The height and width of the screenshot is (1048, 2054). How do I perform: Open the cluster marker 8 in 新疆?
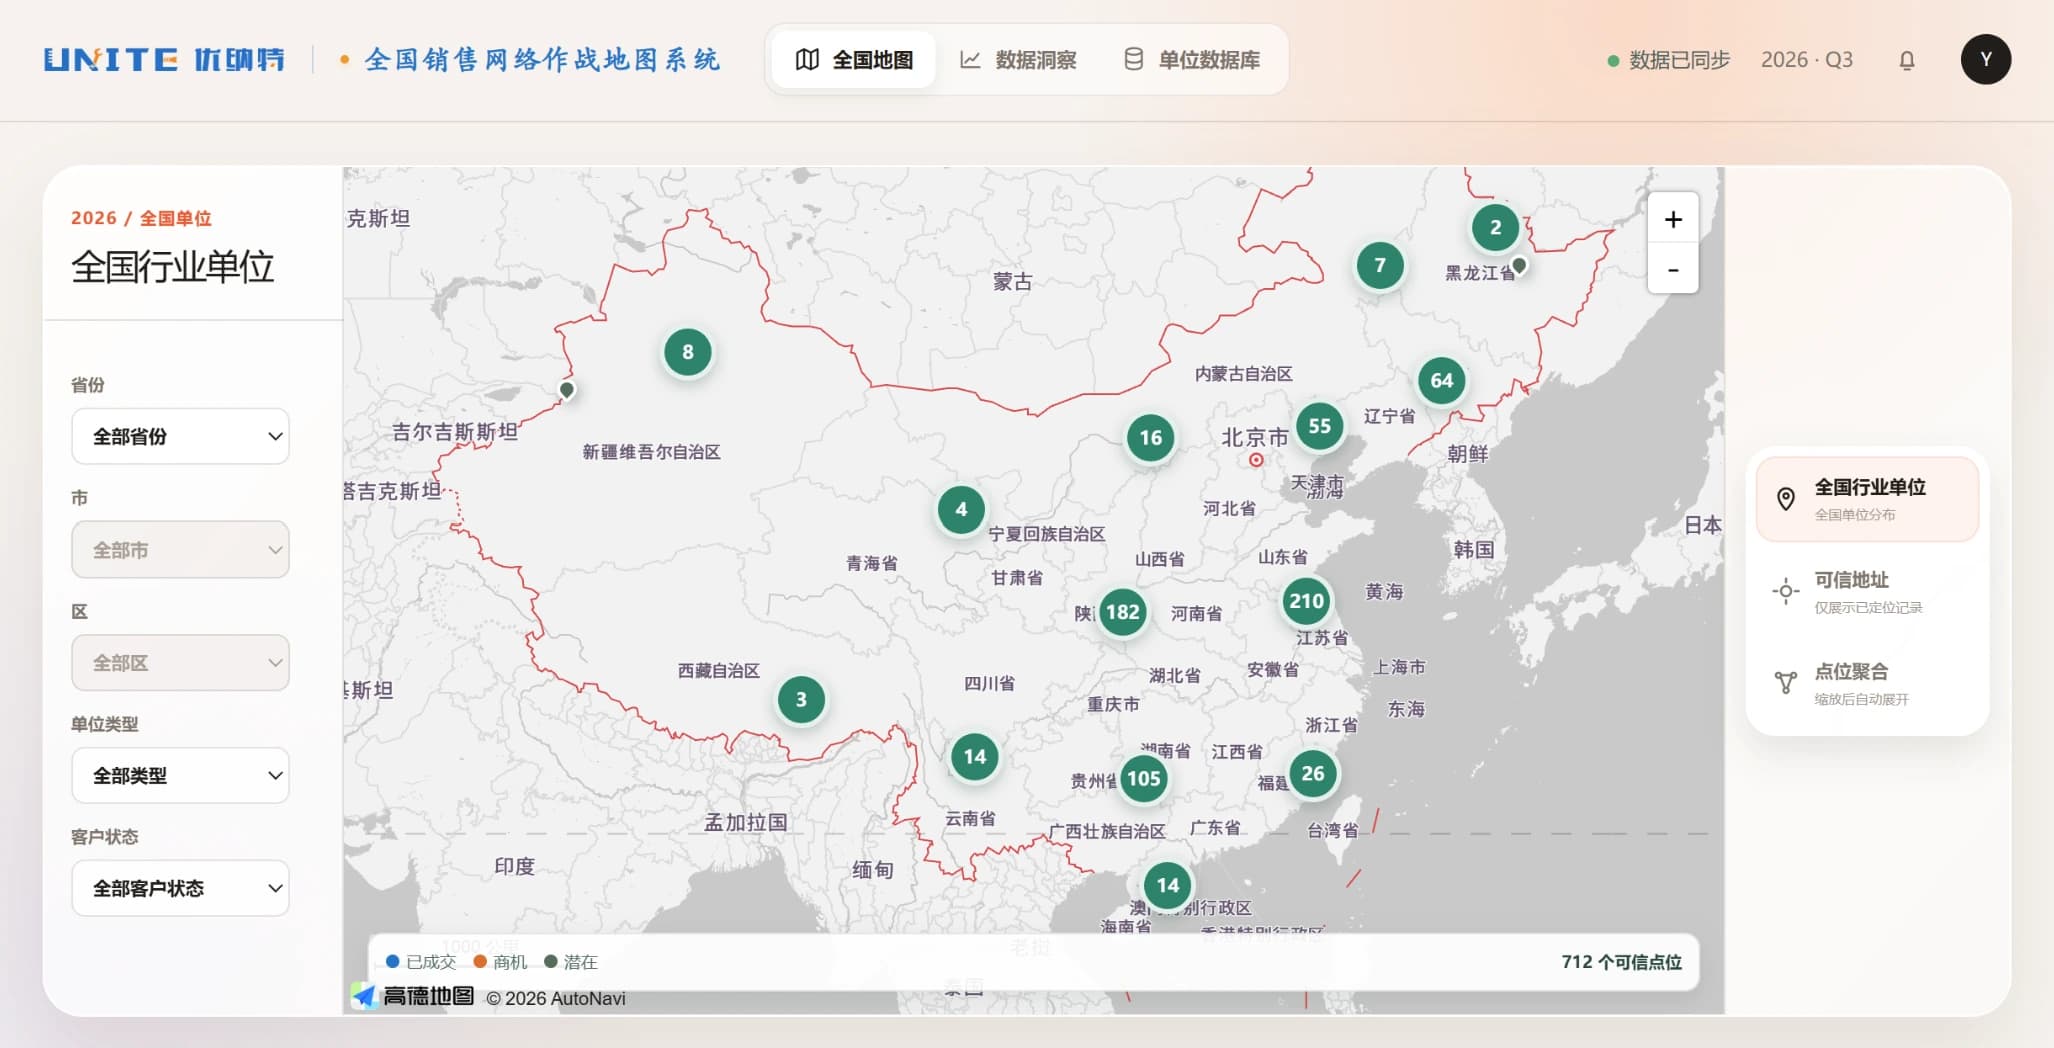pyautogui.click(x=687, y=352)
